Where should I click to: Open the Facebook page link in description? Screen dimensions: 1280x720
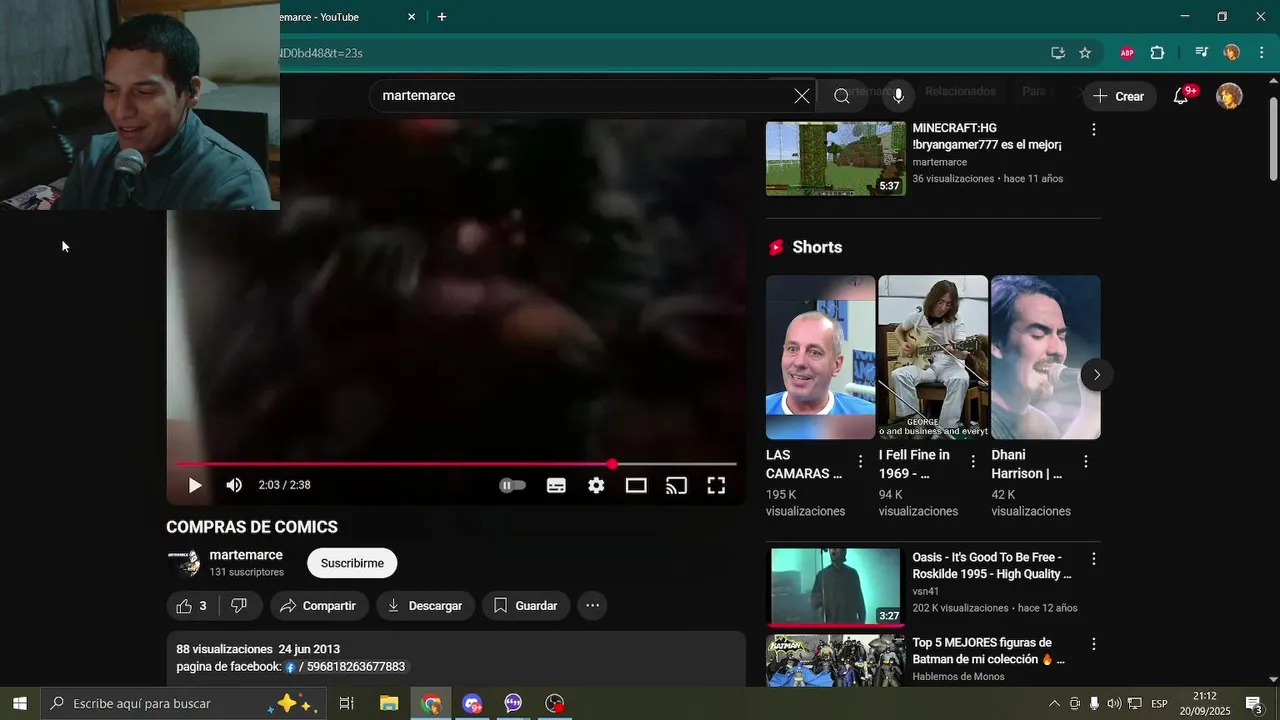[346, 667]
